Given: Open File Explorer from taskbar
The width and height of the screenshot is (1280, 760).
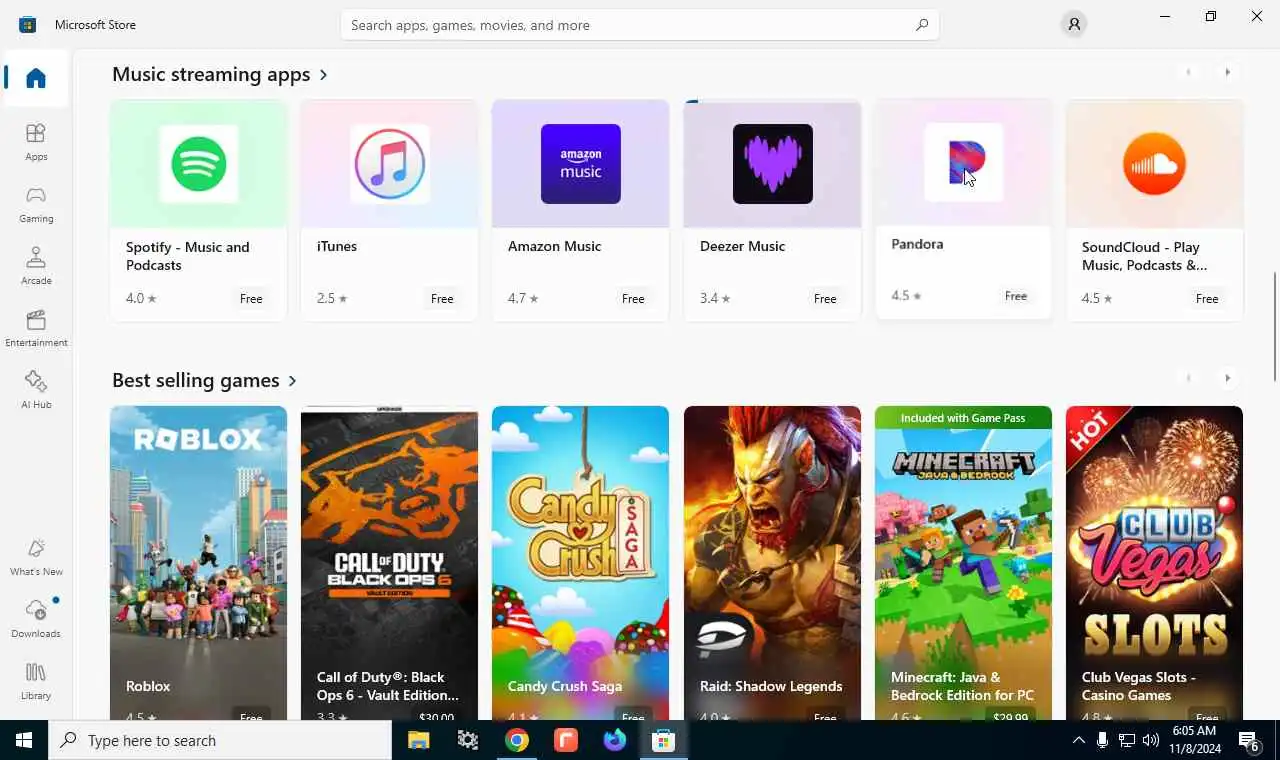Looking at the screenshot, I should tap(418, 740).
